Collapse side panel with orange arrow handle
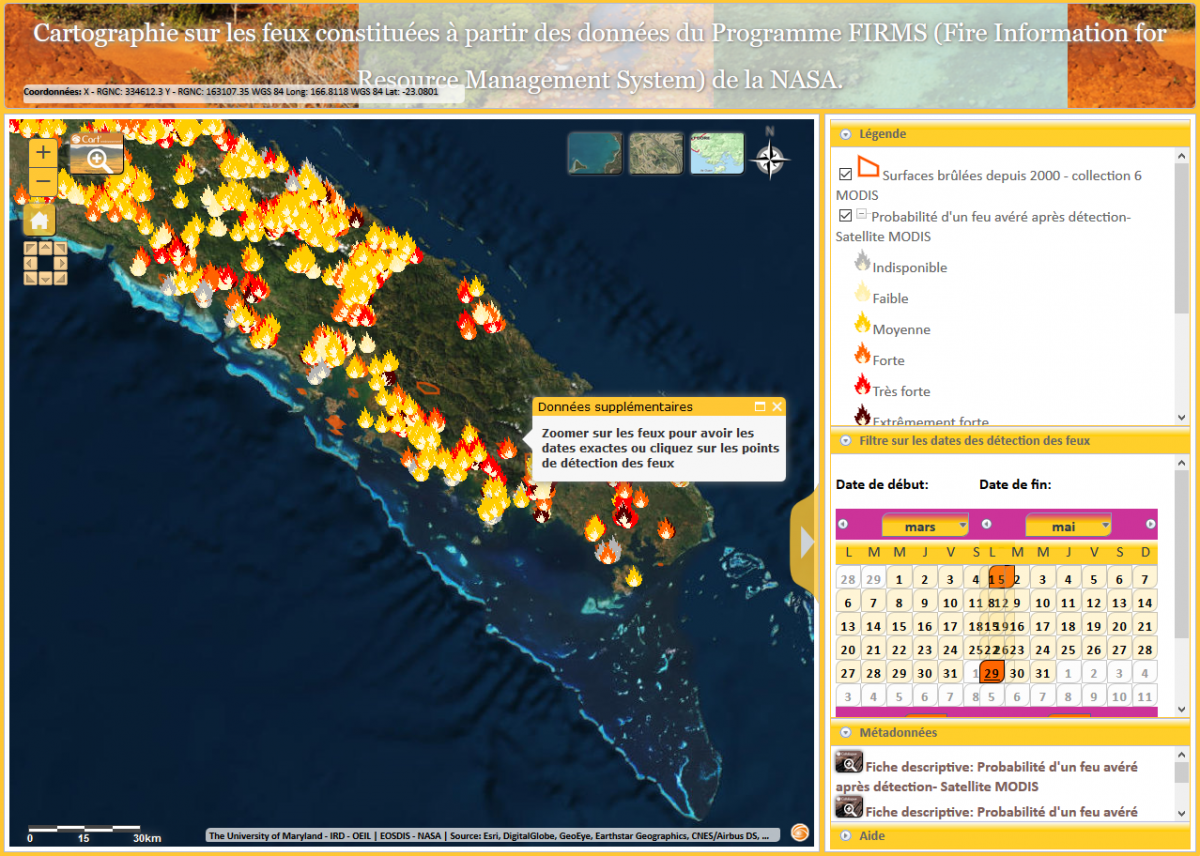The height and width of the screenshot is (856, 1200). (x=806, y=542)
